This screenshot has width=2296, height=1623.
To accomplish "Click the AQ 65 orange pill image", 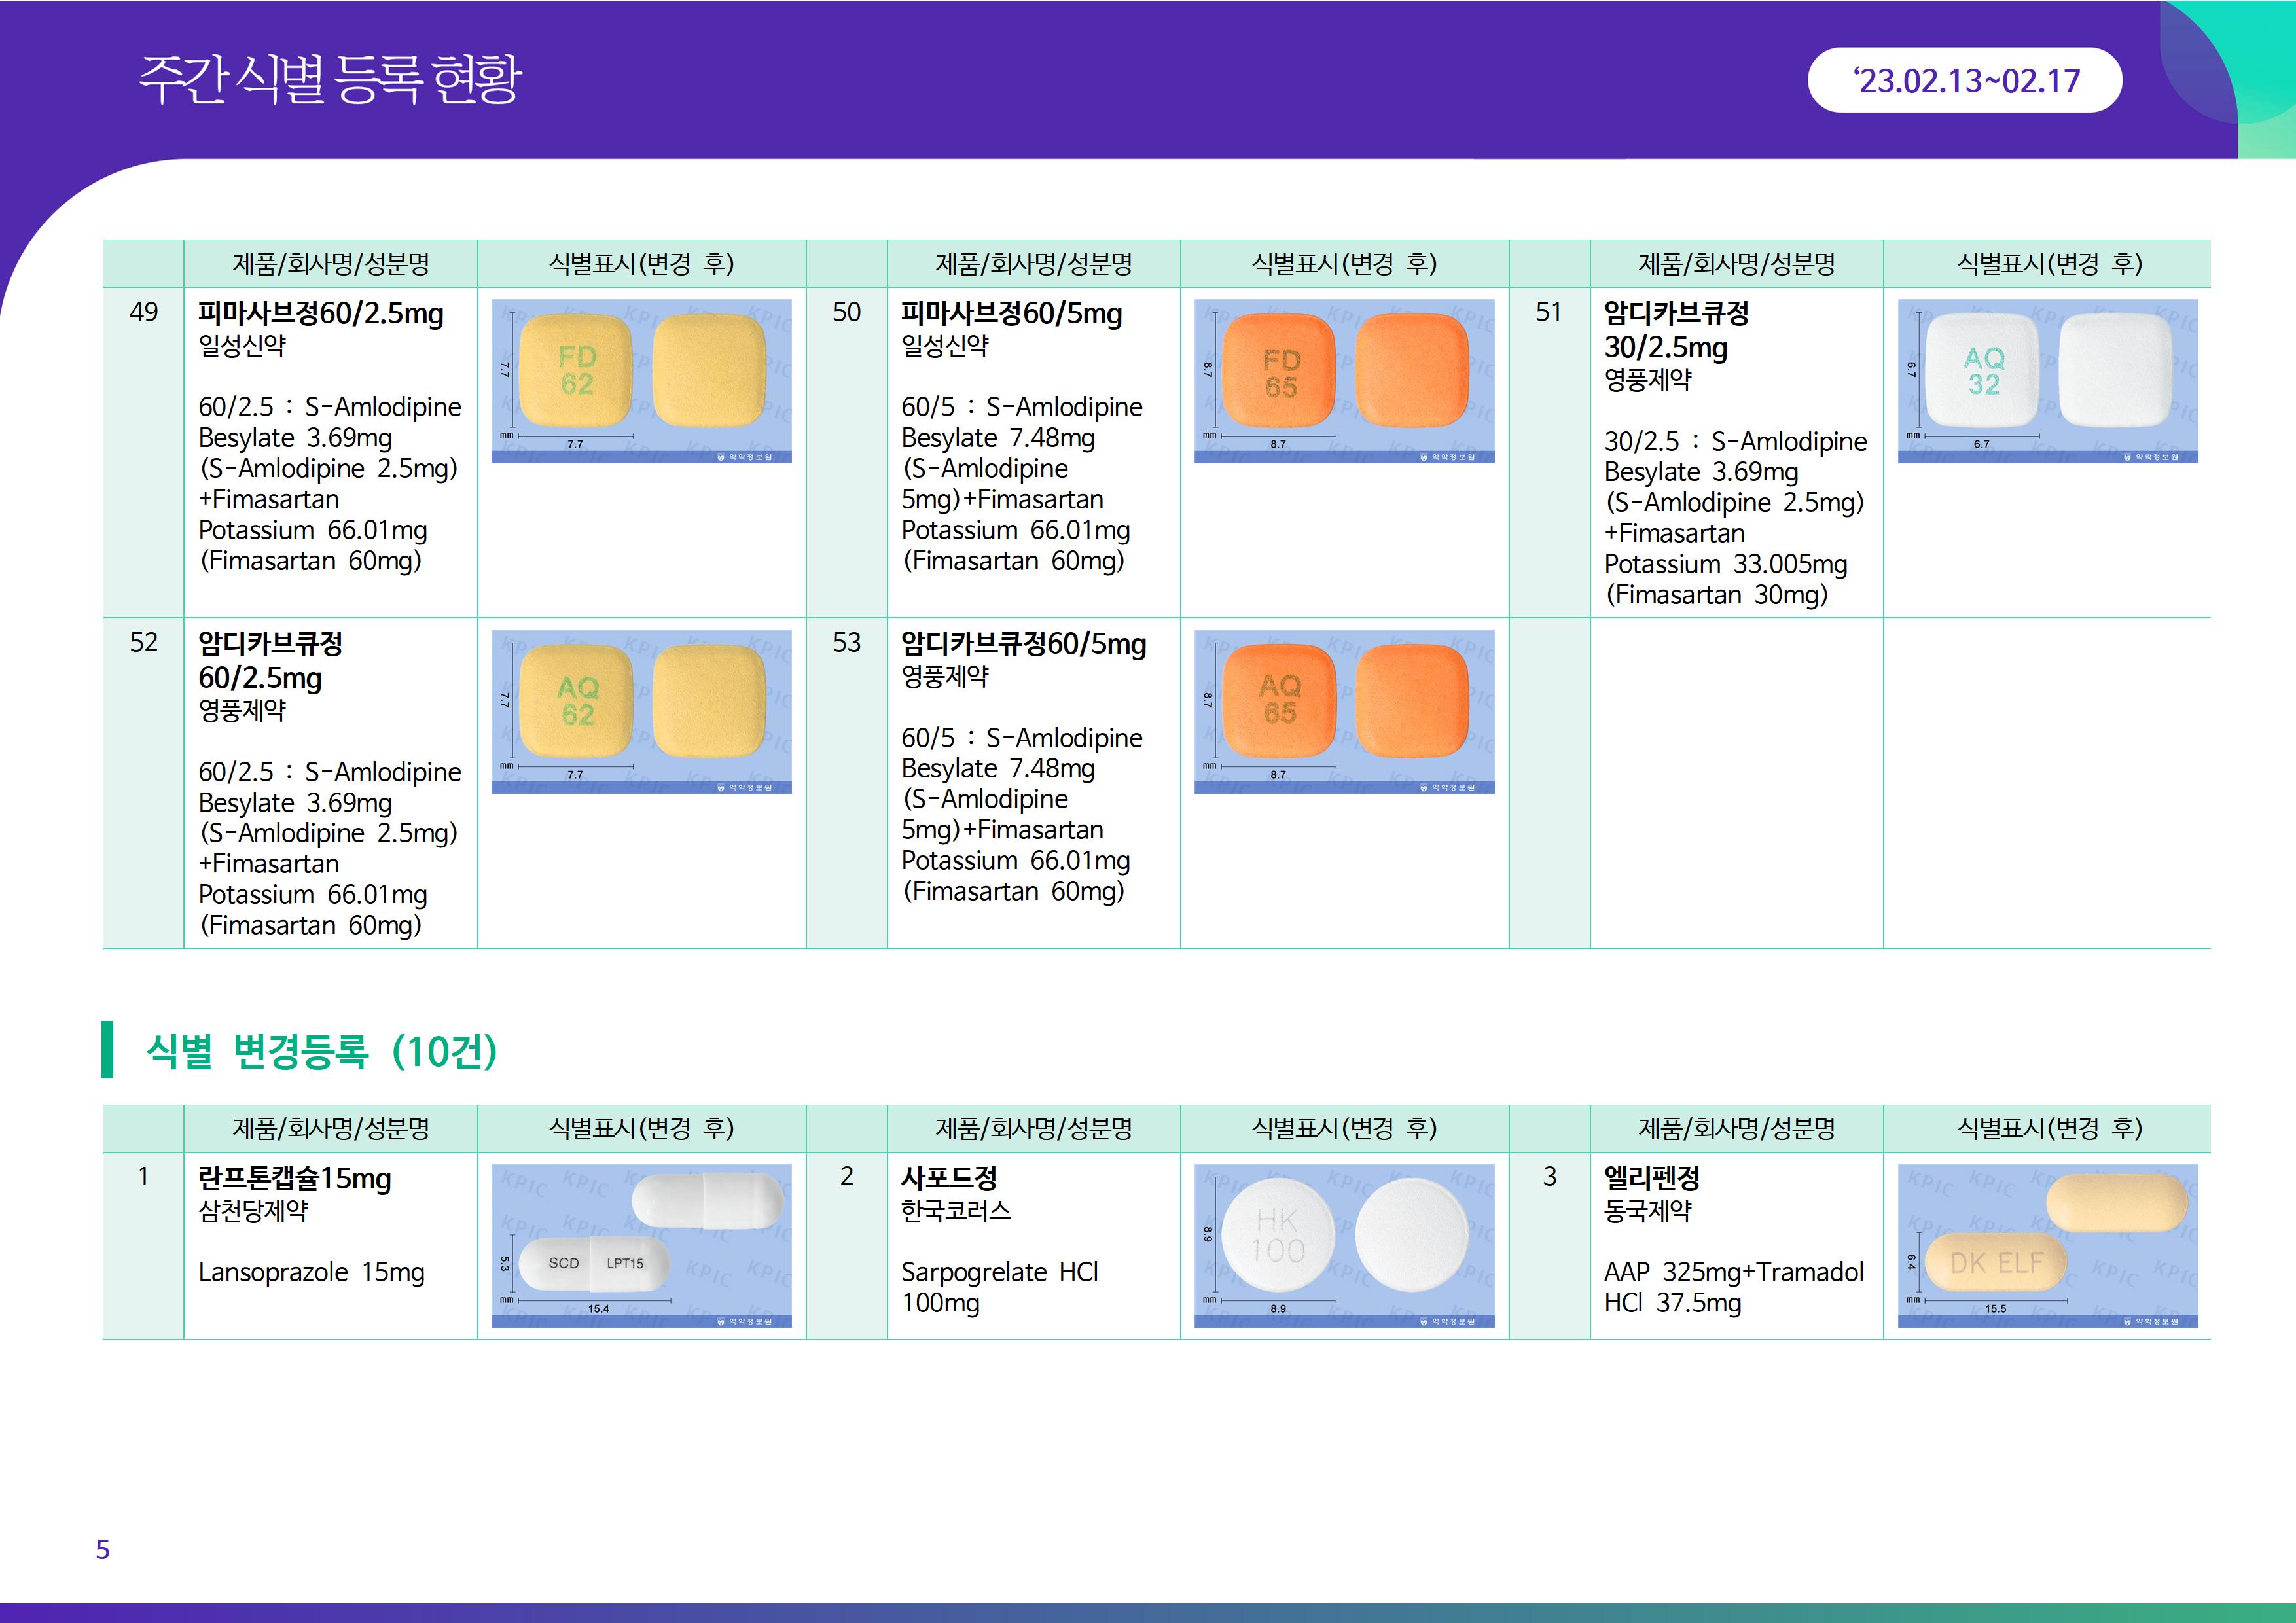I will (1344, 711).
